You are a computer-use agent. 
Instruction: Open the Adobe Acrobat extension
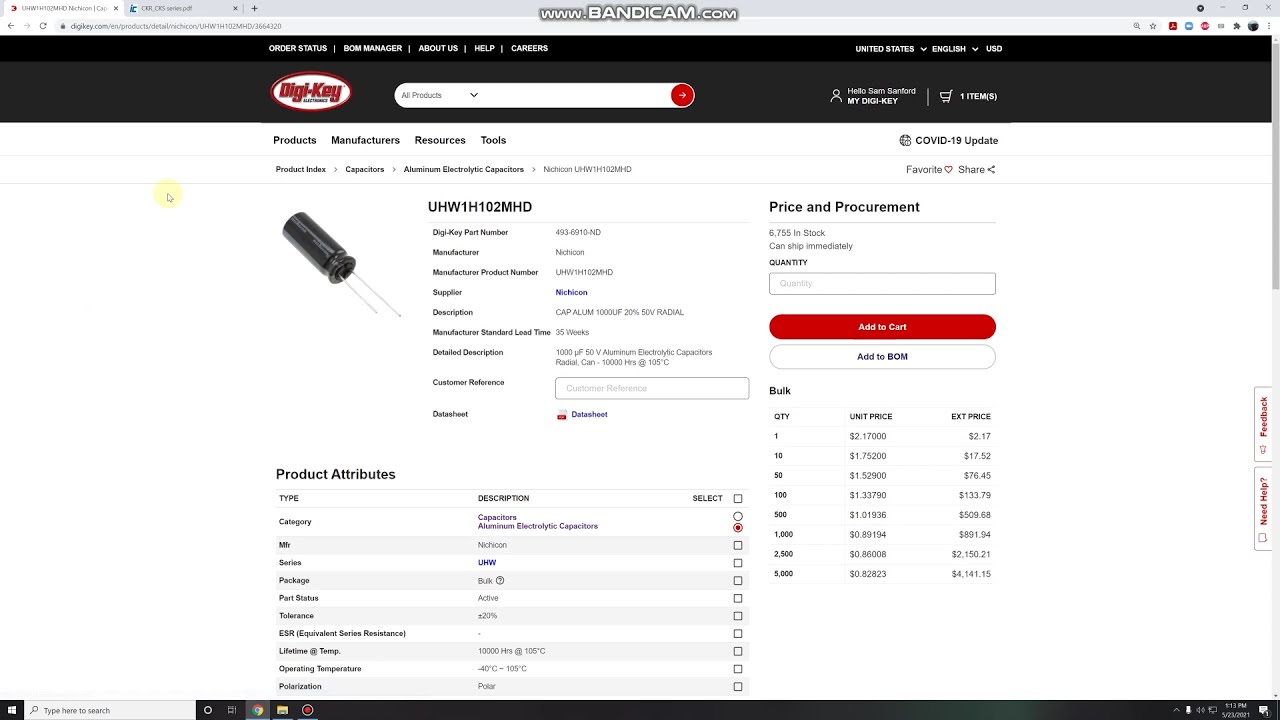(1173, 26)
